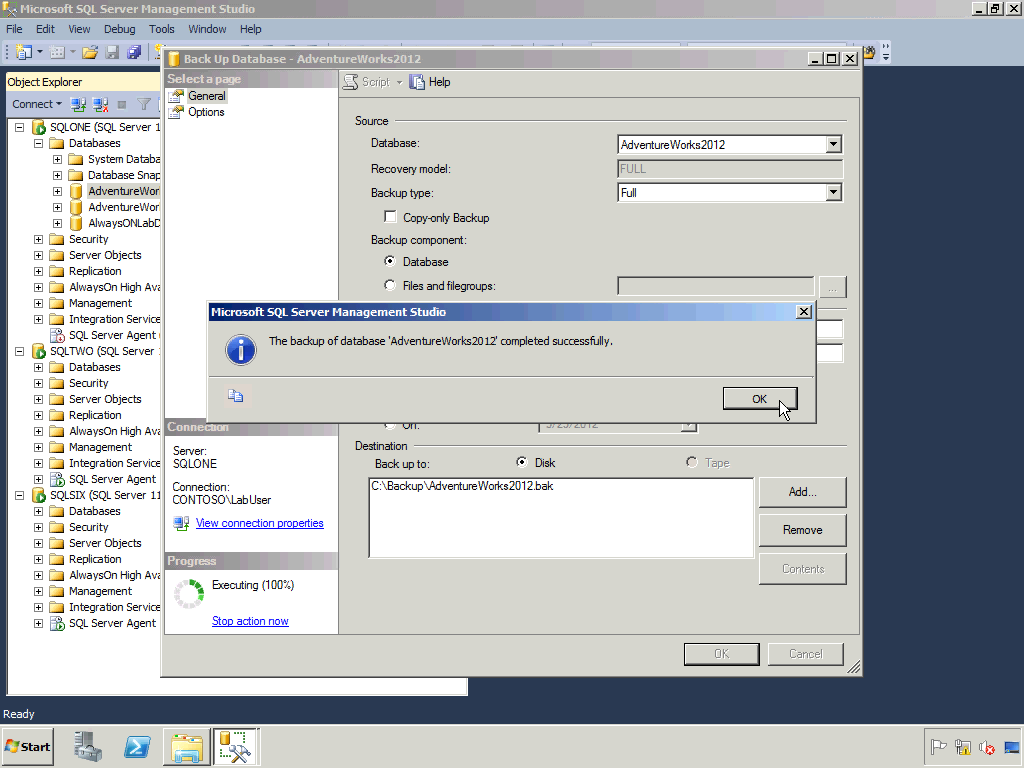1024x768 pixels.
Task: Click the SQL Server Agent icon under SQLSIX
Action: (57, 623)
